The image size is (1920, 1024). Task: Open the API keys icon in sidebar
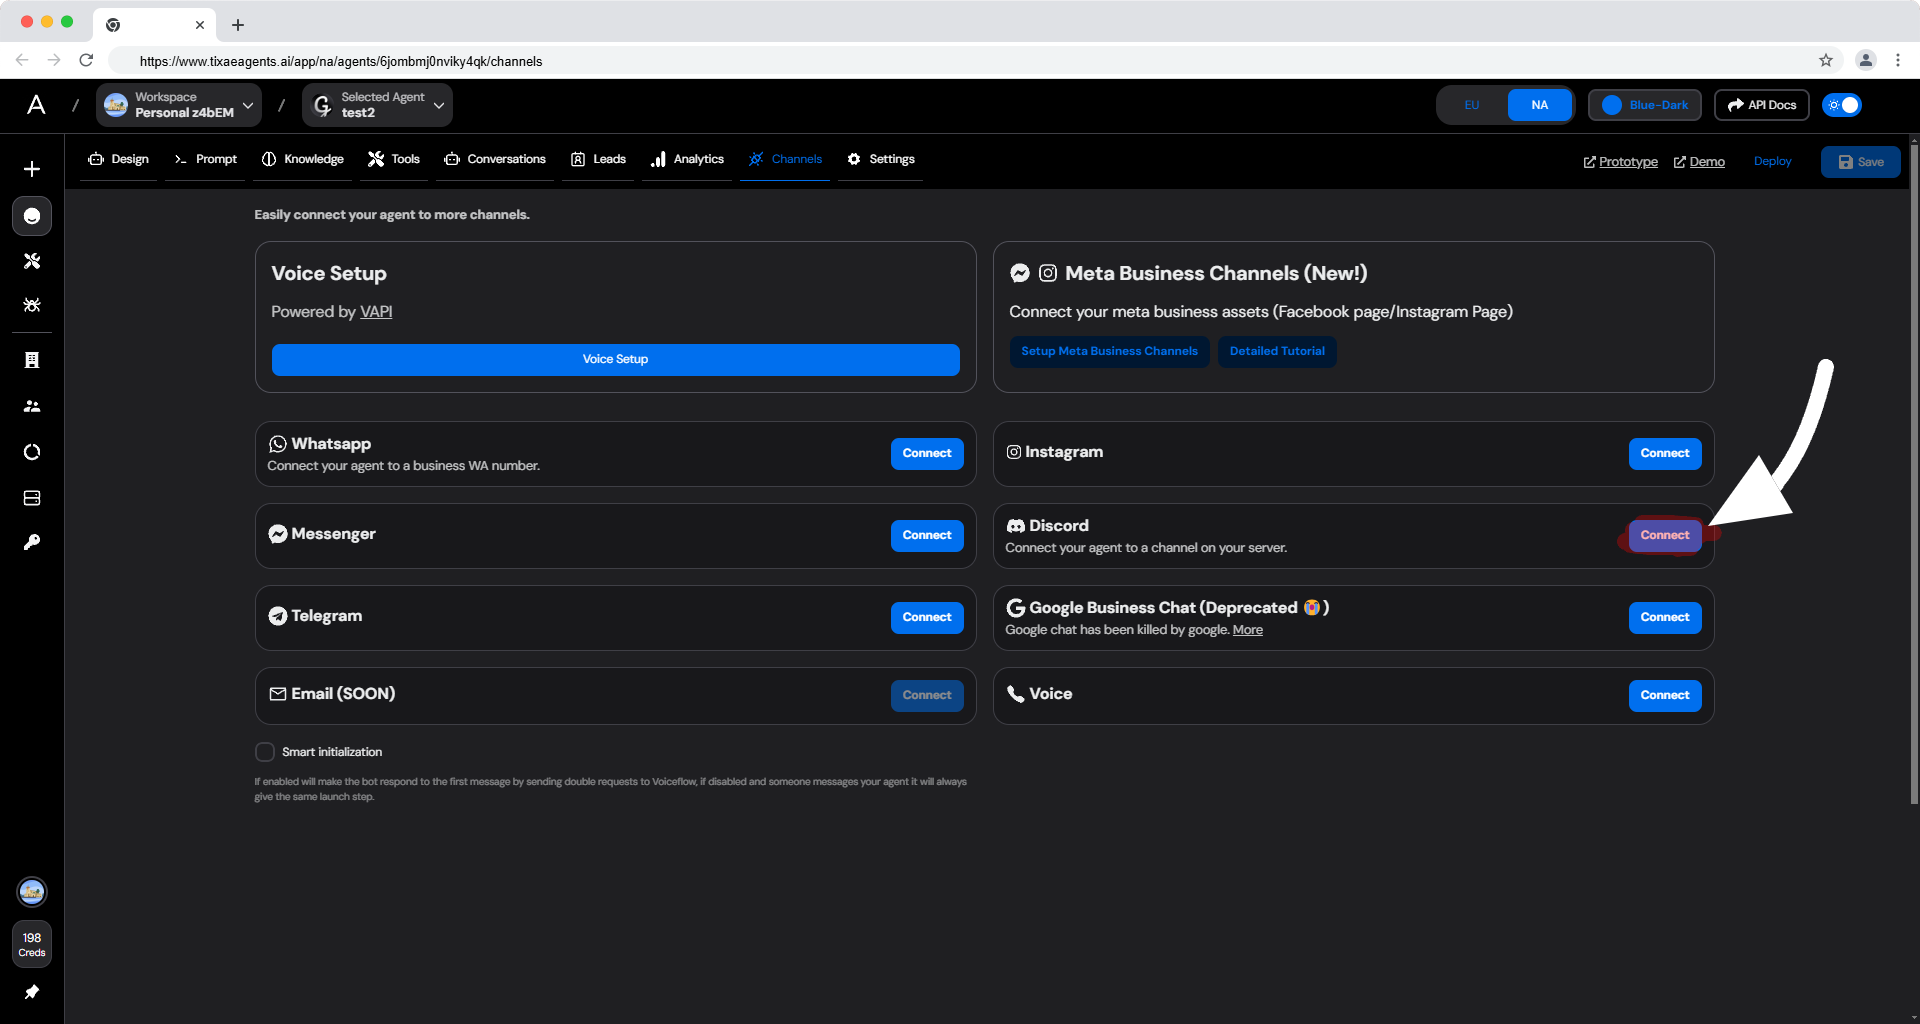(x=31, y=542)
